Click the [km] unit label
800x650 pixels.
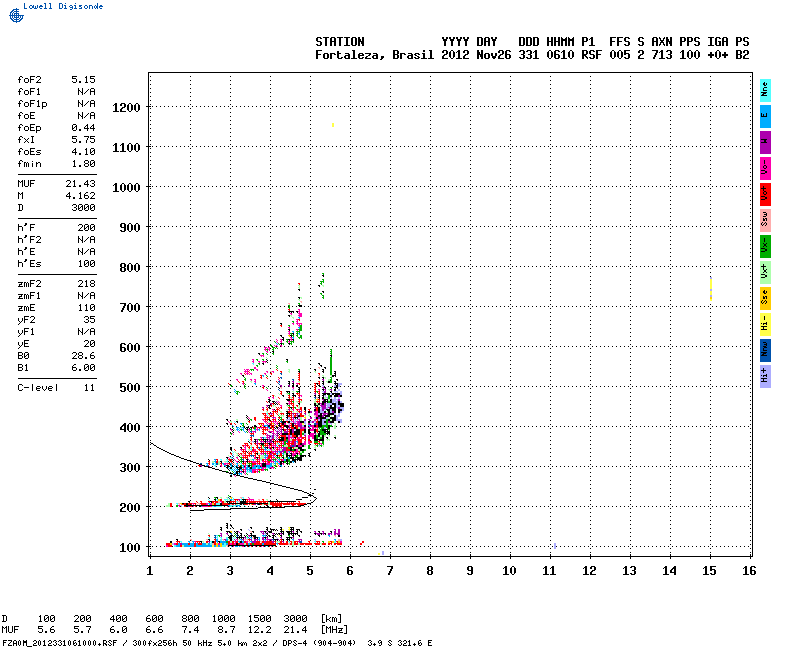332,618
